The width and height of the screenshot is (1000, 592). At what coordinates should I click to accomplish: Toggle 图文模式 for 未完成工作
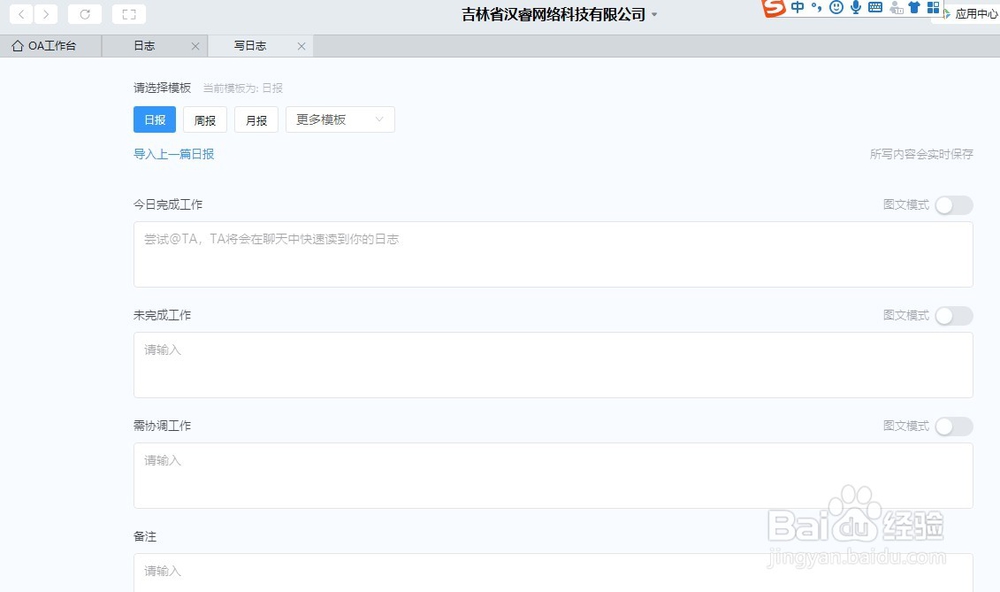(x=953, y=316)
